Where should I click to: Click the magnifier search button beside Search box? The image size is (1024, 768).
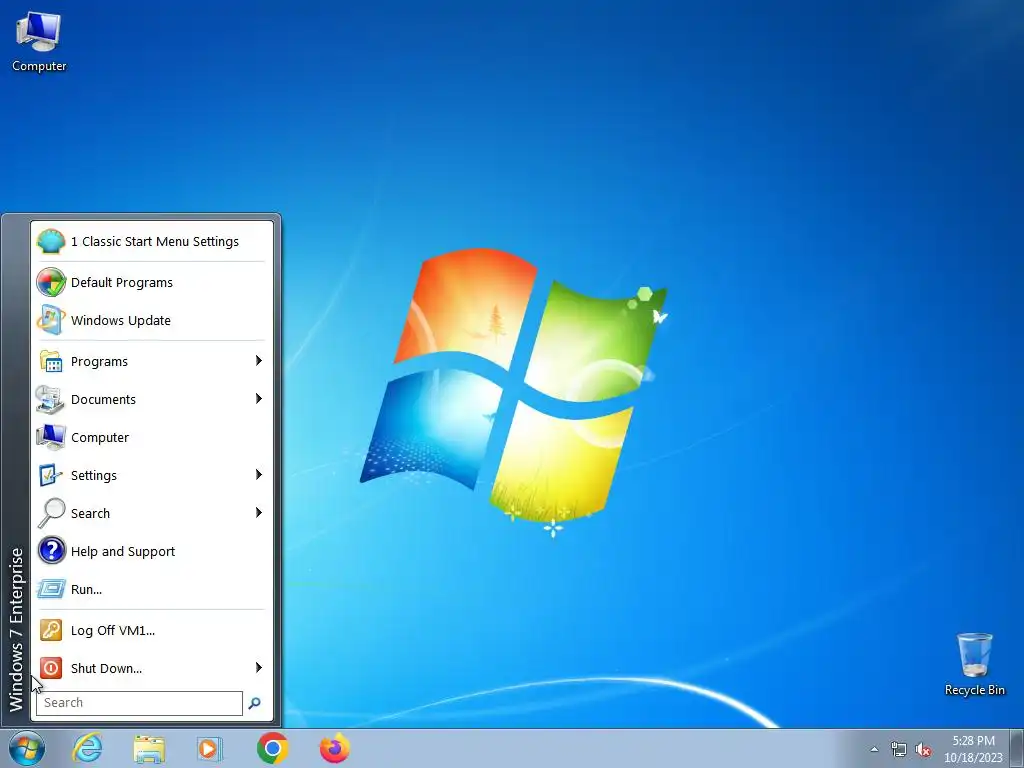coord(255,703)
